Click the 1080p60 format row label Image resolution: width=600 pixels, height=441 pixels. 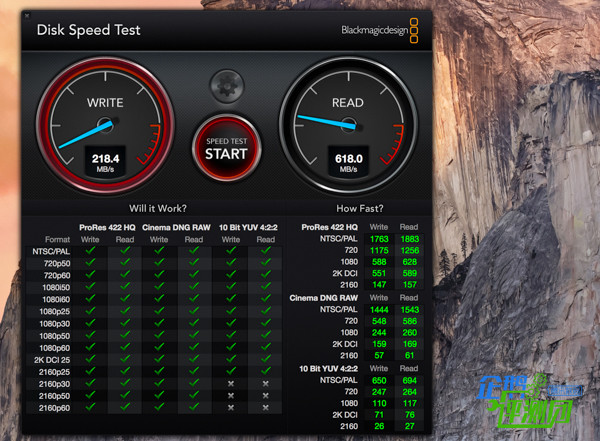(x=55, y=348)
